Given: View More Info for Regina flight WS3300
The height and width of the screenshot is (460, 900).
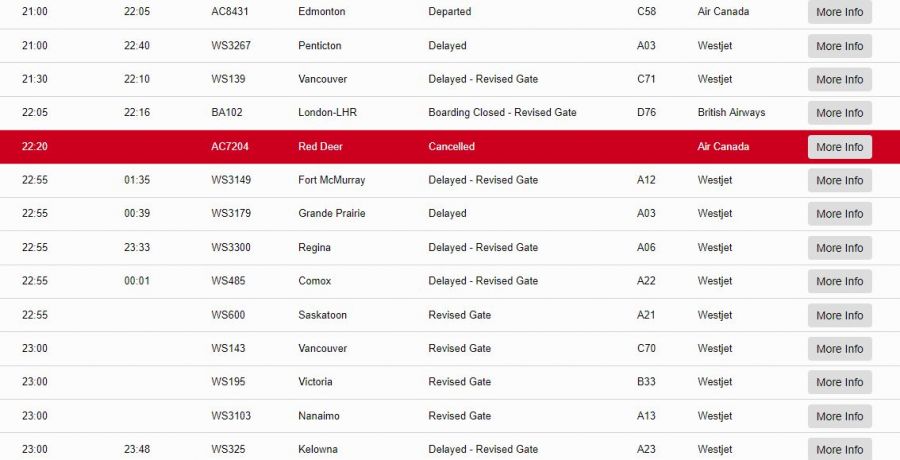Looking at the screenshot, I should (840, 248).
